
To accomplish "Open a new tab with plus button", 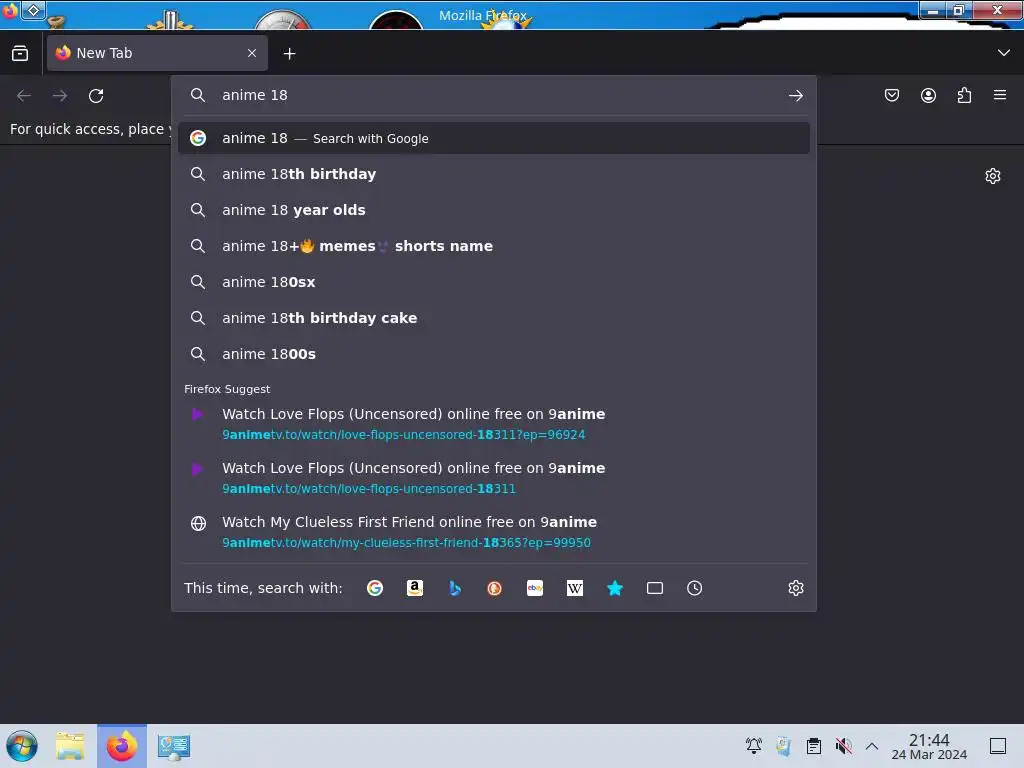I will click(289, 54).
